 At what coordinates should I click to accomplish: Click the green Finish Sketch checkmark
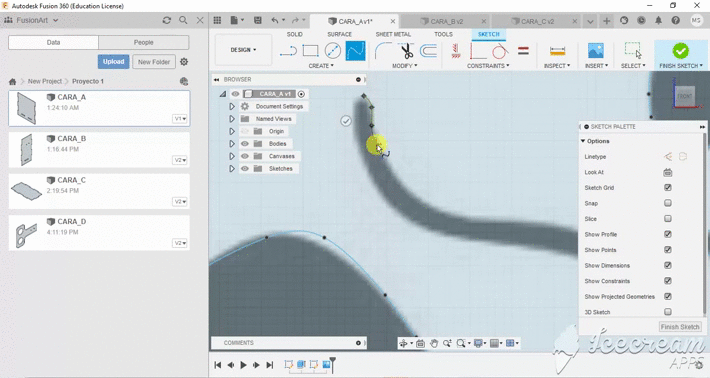(680, 51)
